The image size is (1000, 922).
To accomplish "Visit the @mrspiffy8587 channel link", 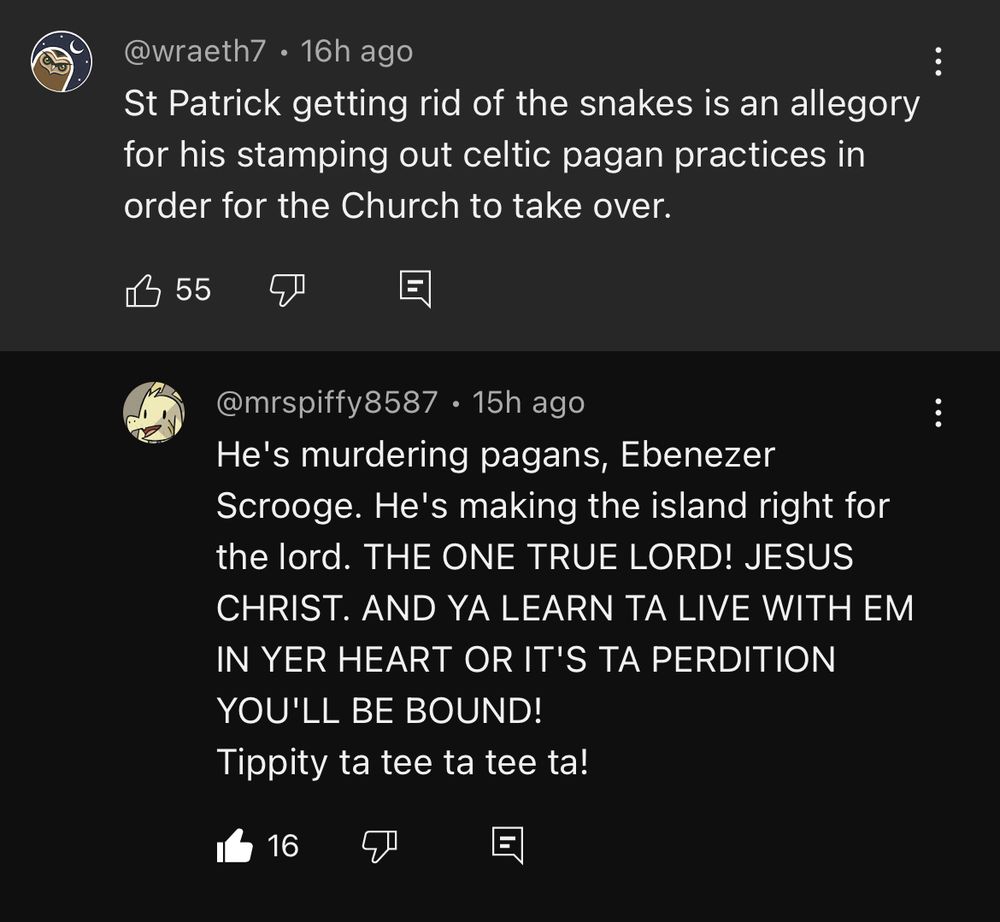I will (x=327, y=402).
